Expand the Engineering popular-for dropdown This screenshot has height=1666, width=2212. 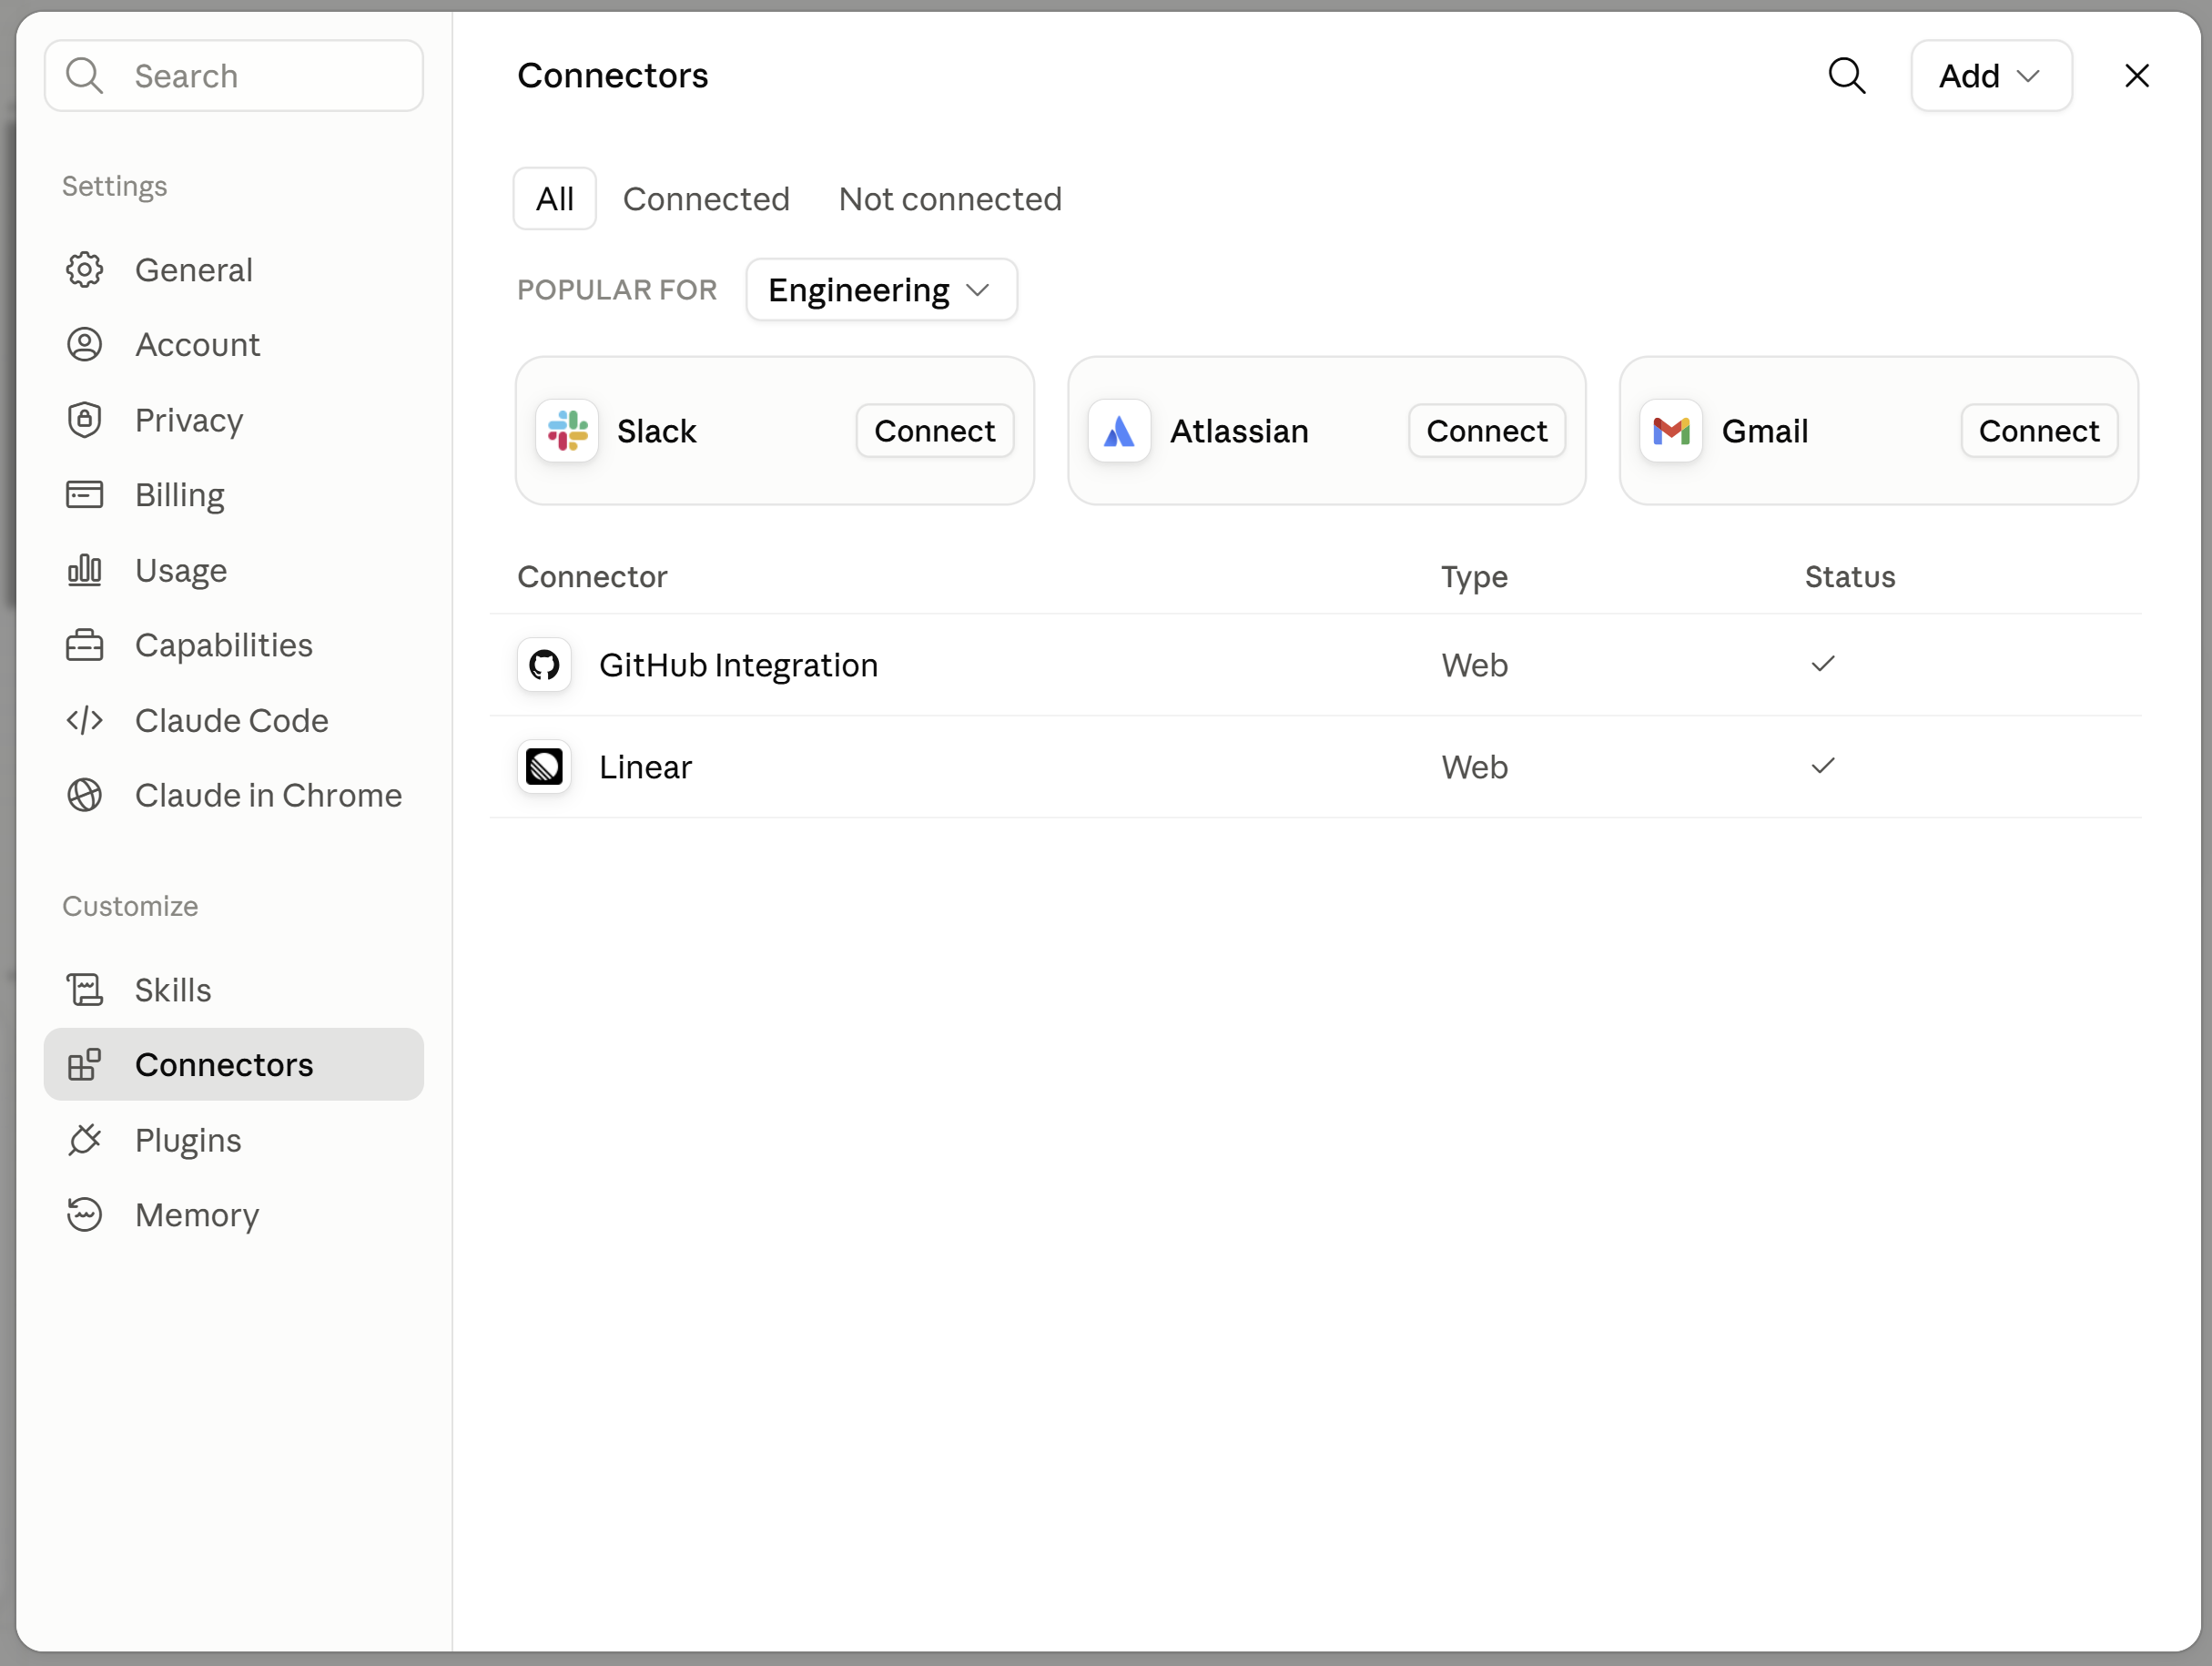[881, 290]
